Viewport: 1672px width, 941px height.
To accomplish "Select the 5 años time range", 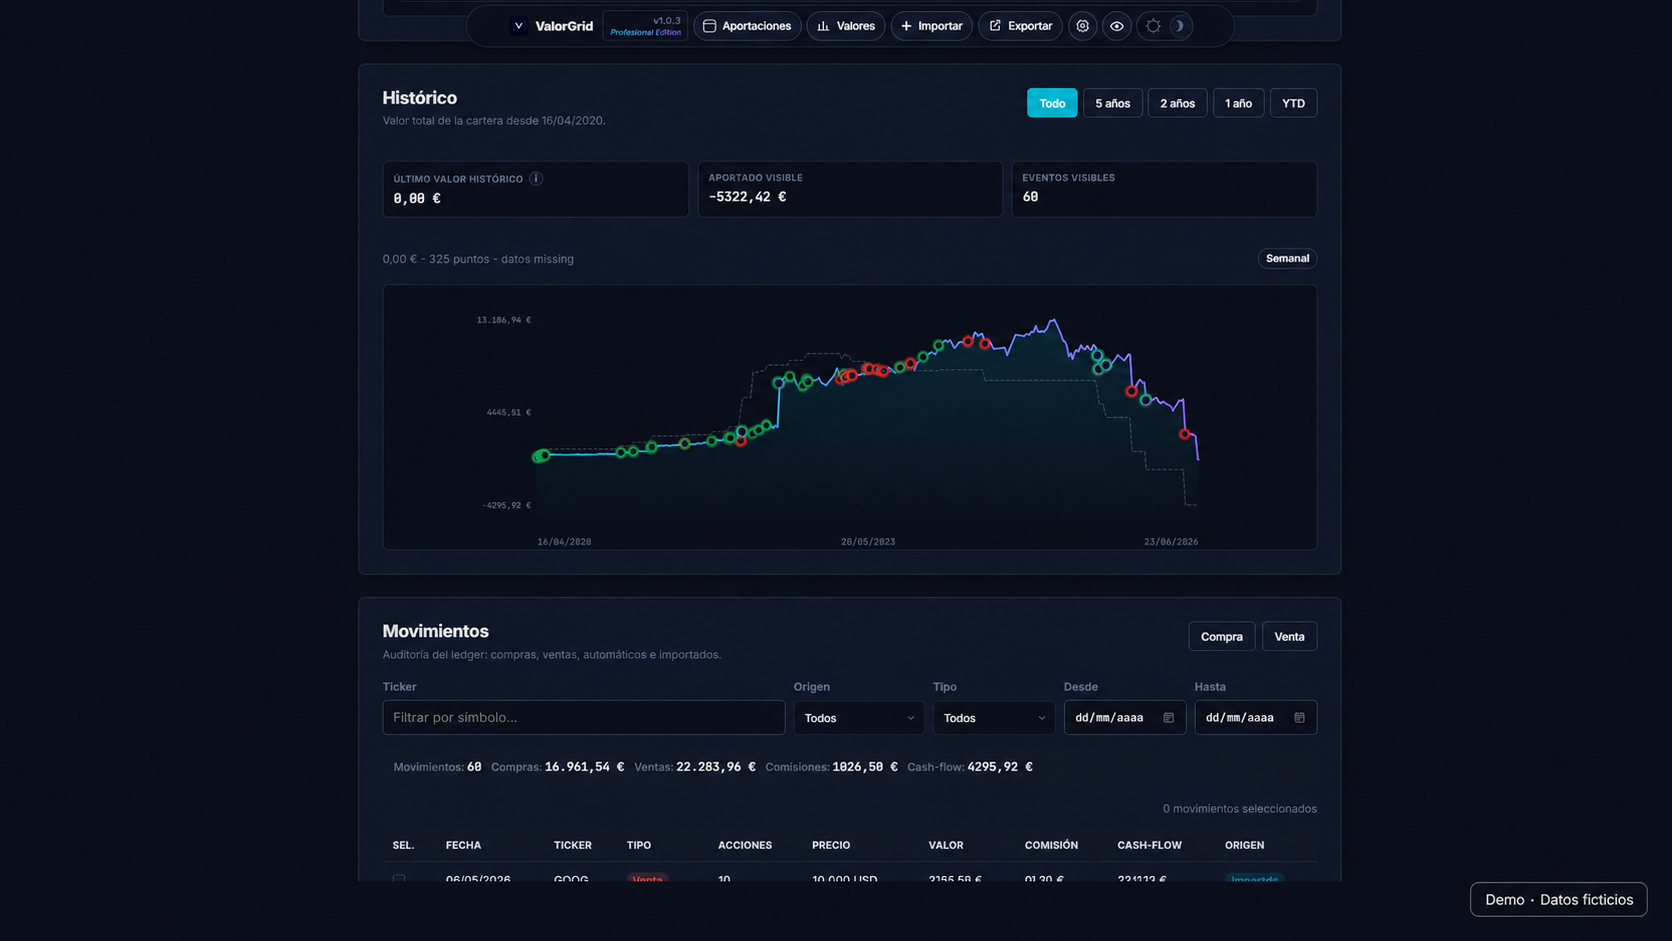I will 1112,103.
